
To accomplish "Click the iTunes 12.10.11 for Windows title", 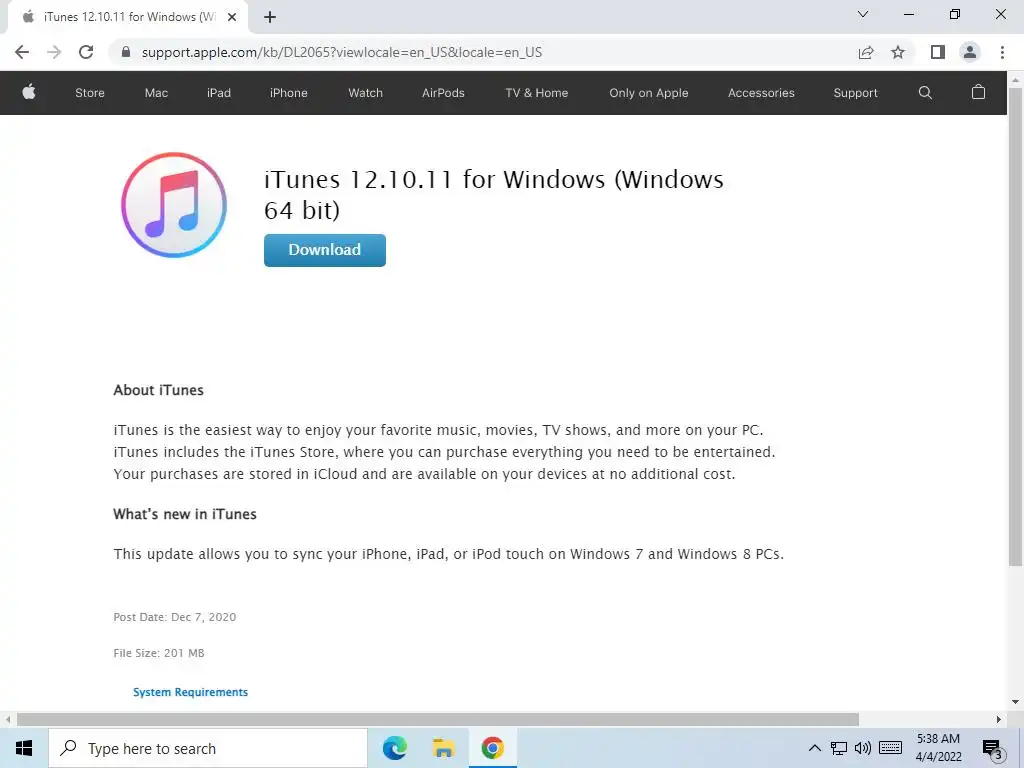I will tap(494, 195).
